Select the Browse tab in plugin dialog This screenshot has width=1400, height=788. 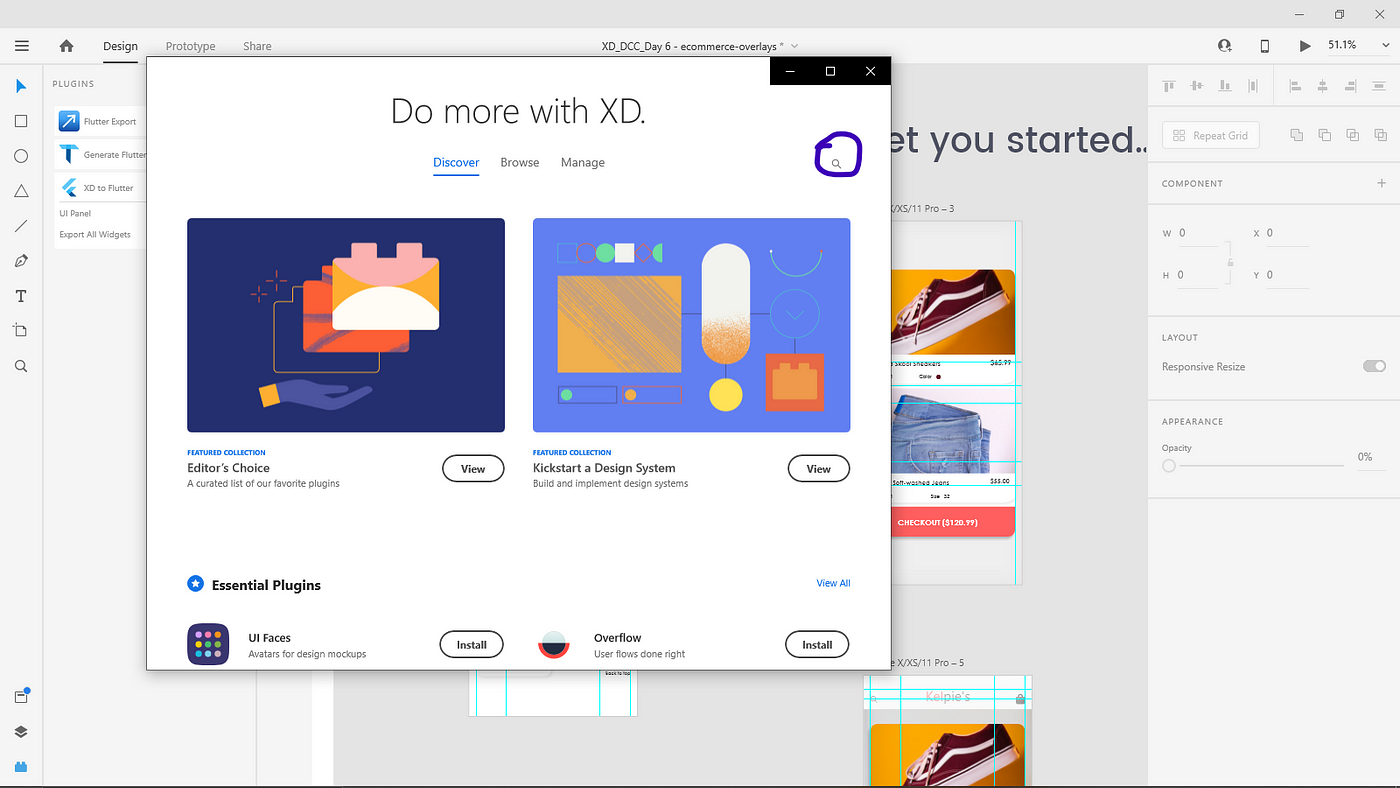tap(520, 163)
